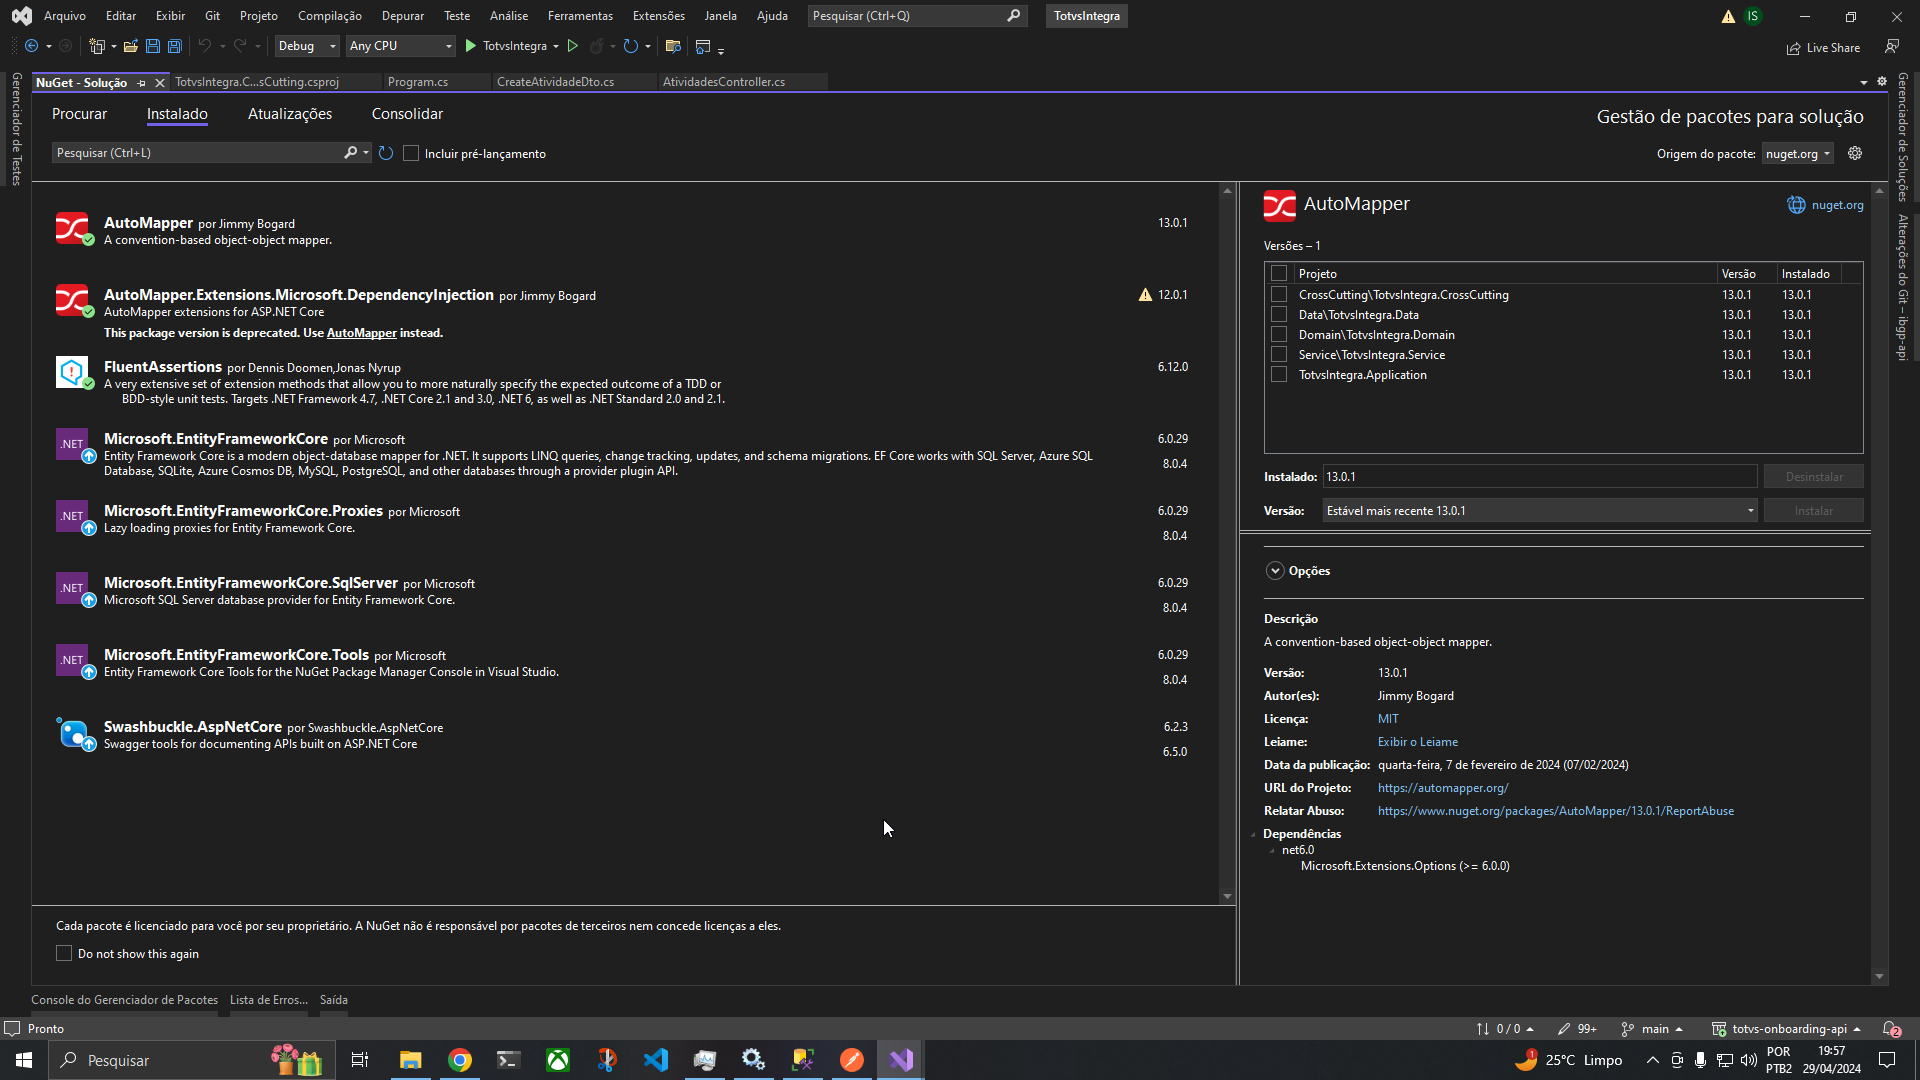Start without debugging using outlined play icon
This screenshot has height=1080, width=1920.
(572, 46)
